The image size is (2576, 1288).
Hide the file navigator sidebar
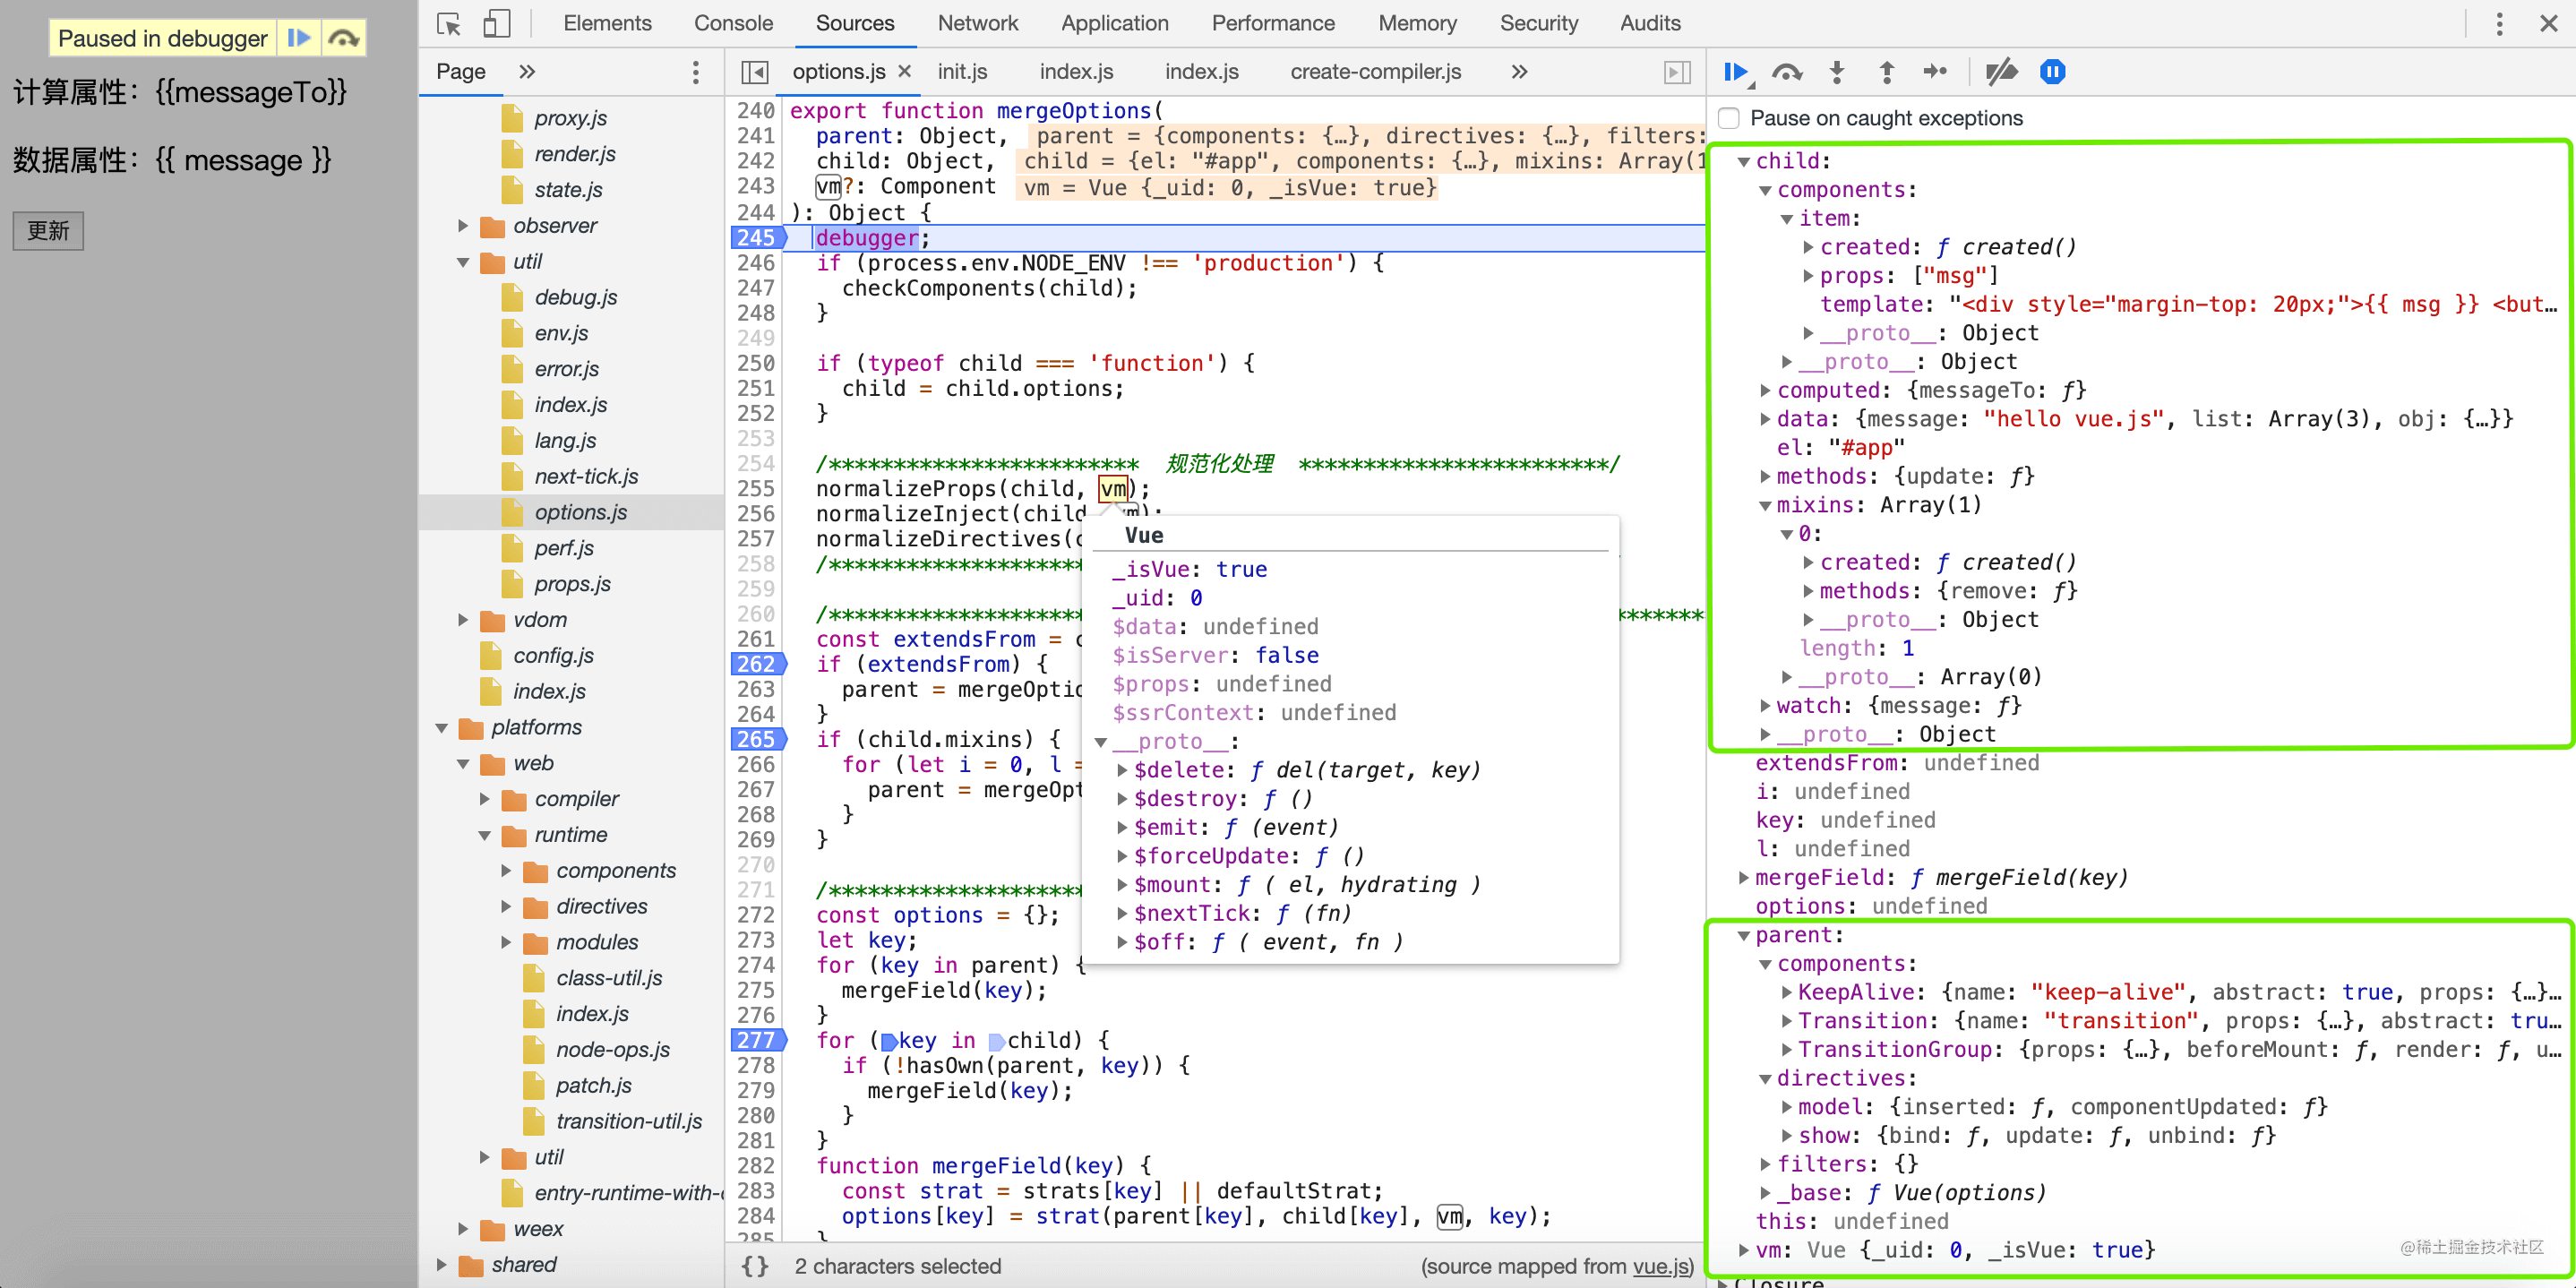[755, 72]
